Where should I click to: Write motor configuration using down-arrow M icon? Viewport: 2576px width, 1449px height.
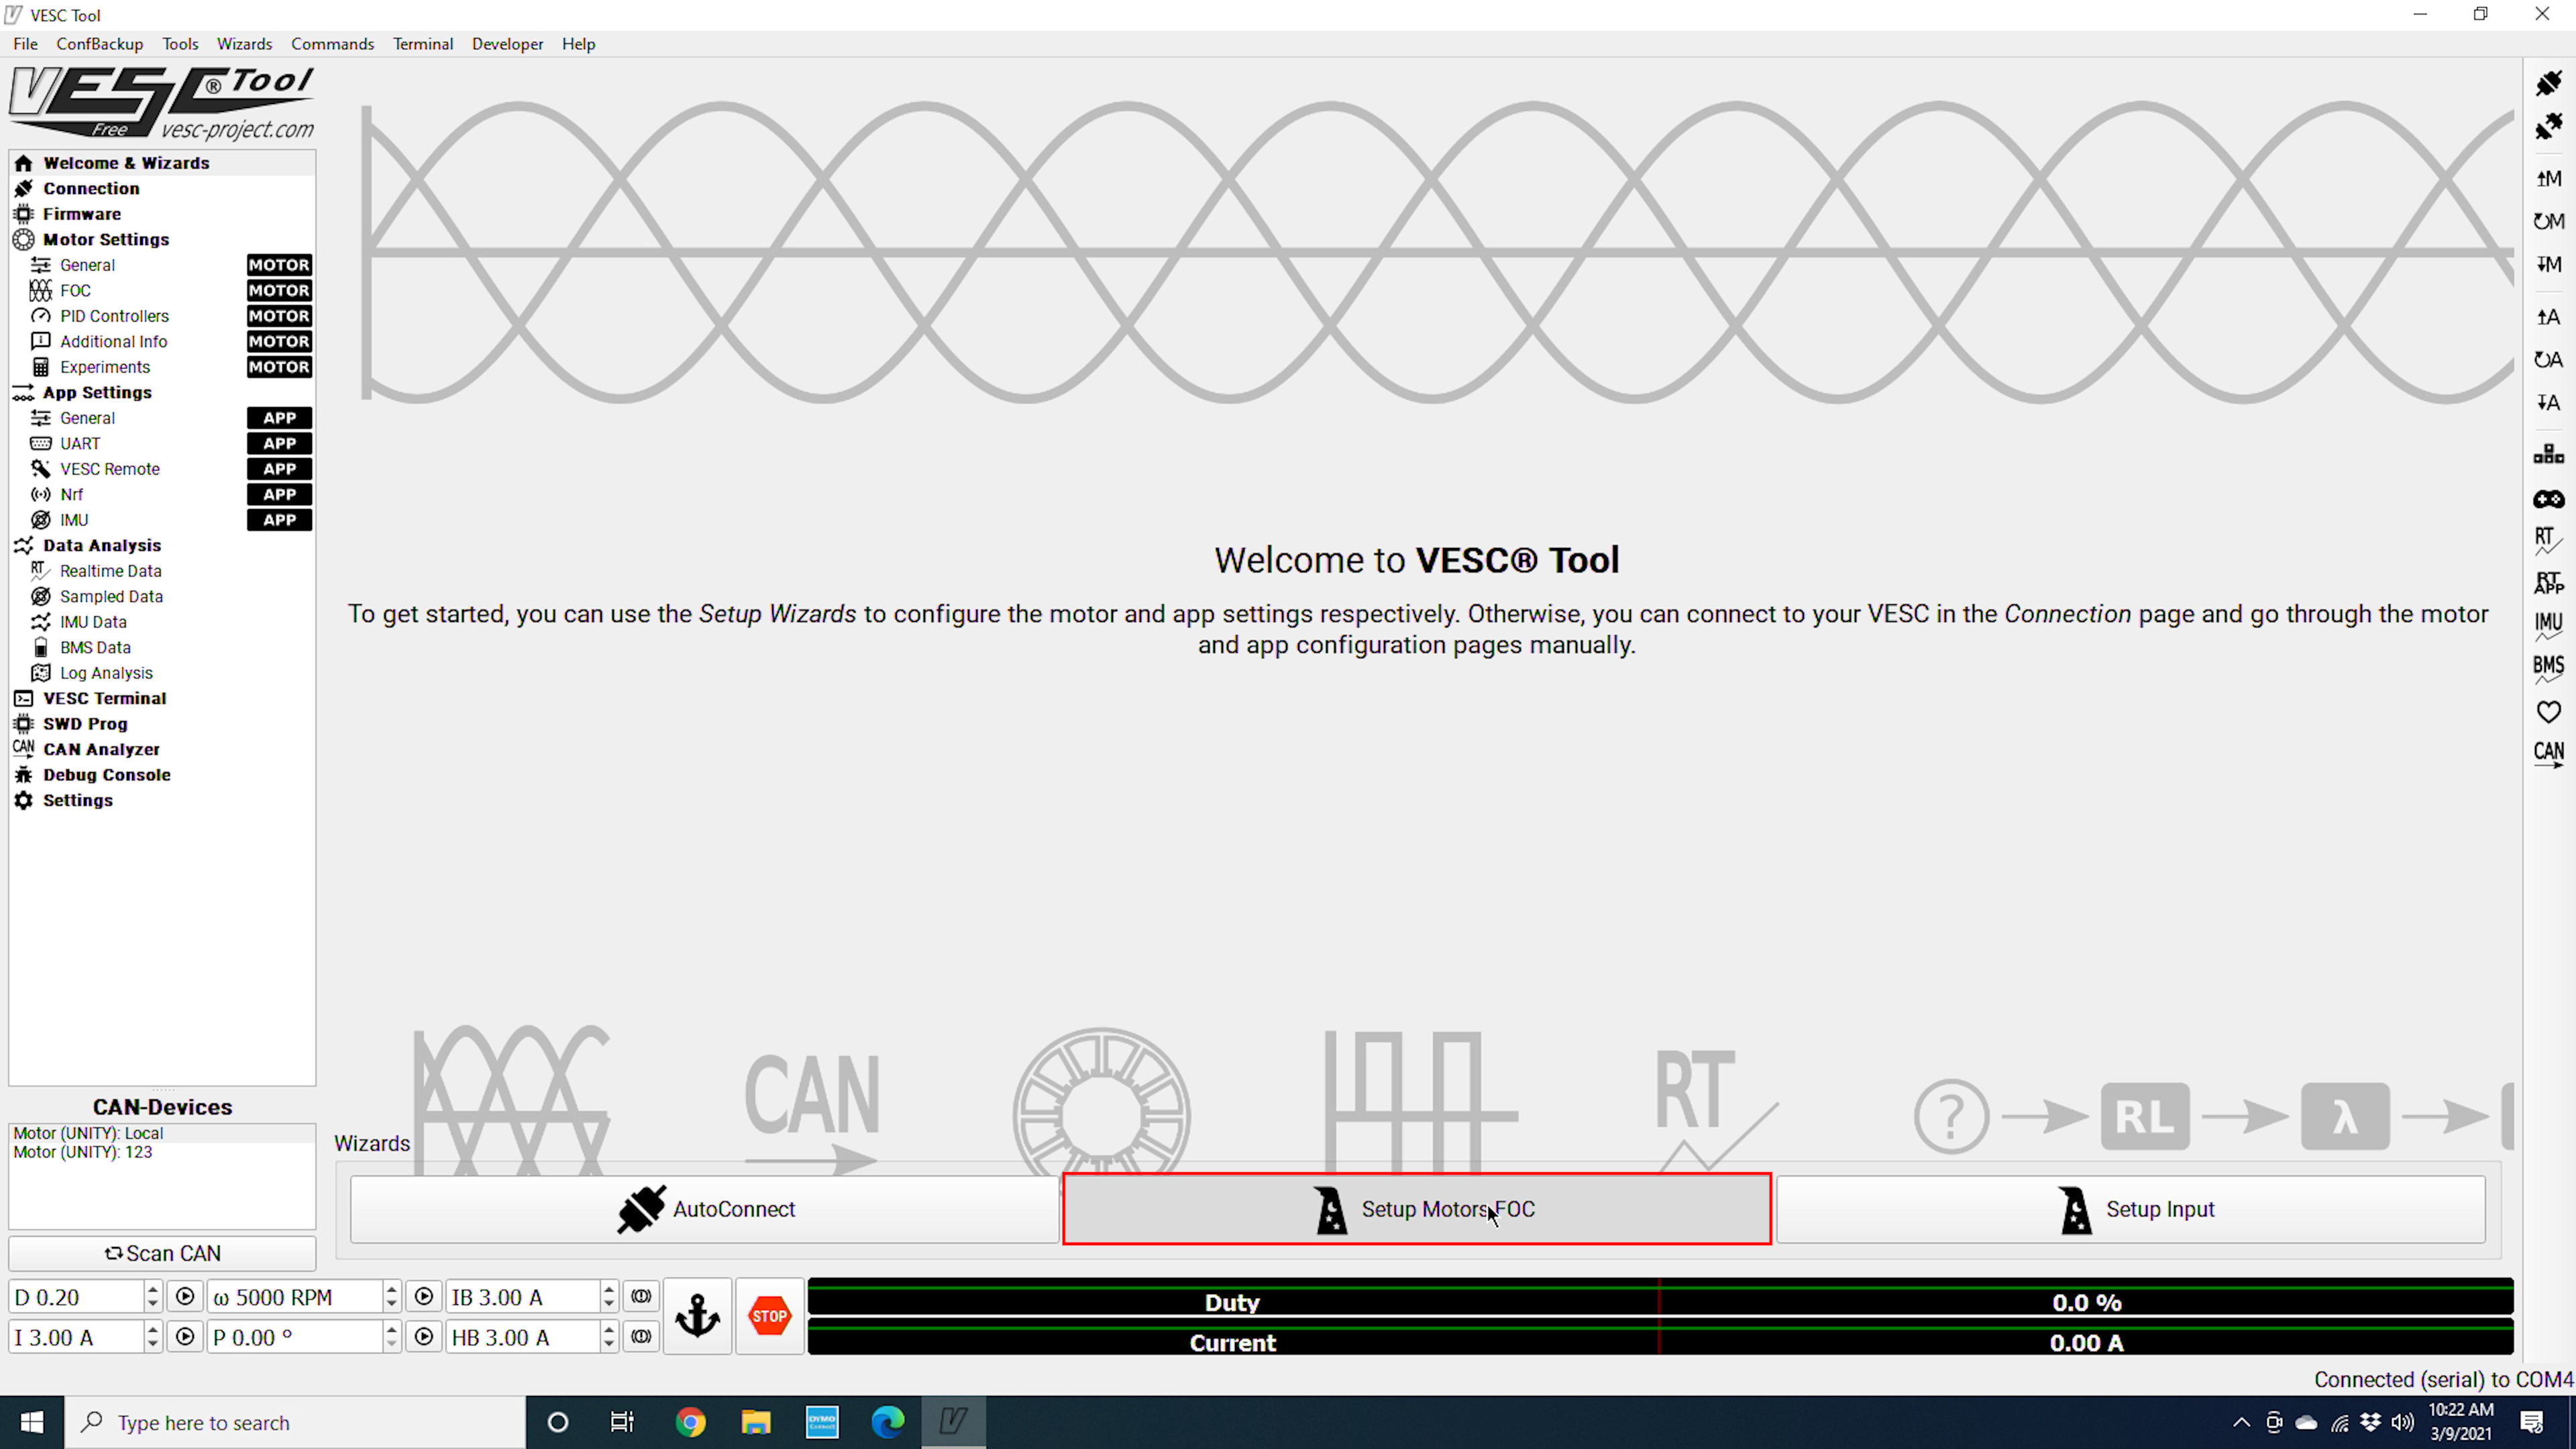tap(2548, 264)
